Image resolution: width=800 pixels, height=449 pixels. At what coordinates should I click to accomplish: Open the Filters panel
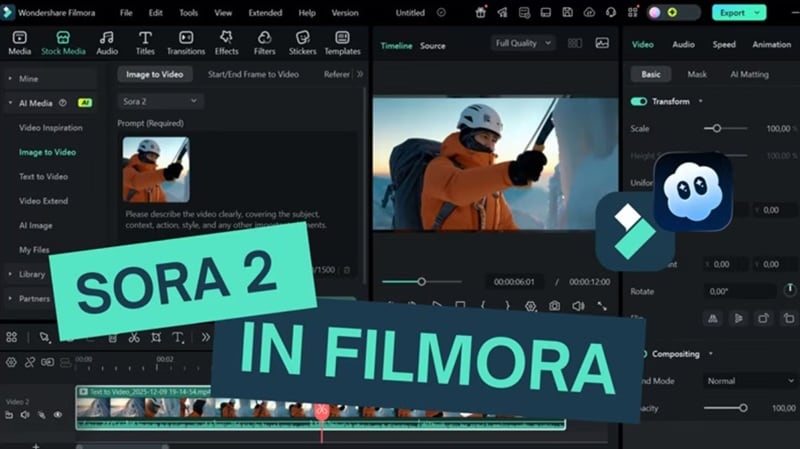pyautogui.click(x=264, y=43)
